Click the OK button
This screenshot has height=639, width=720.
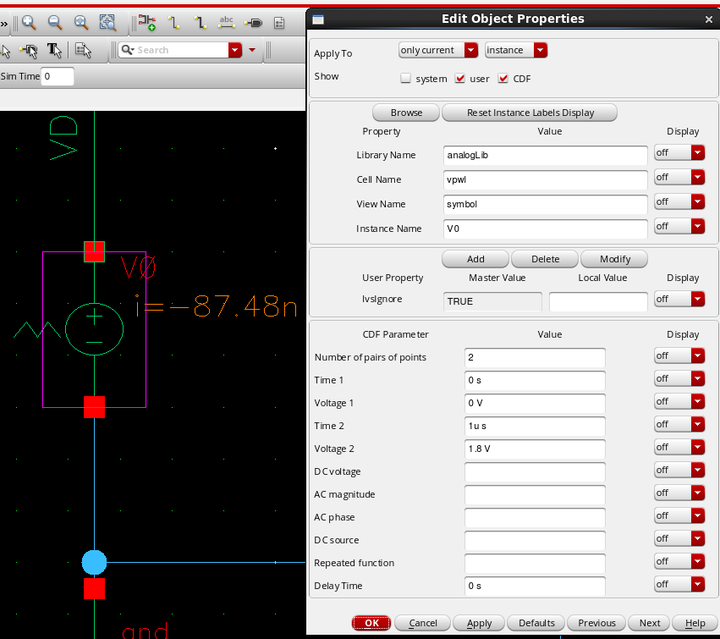tap(371, 622)
